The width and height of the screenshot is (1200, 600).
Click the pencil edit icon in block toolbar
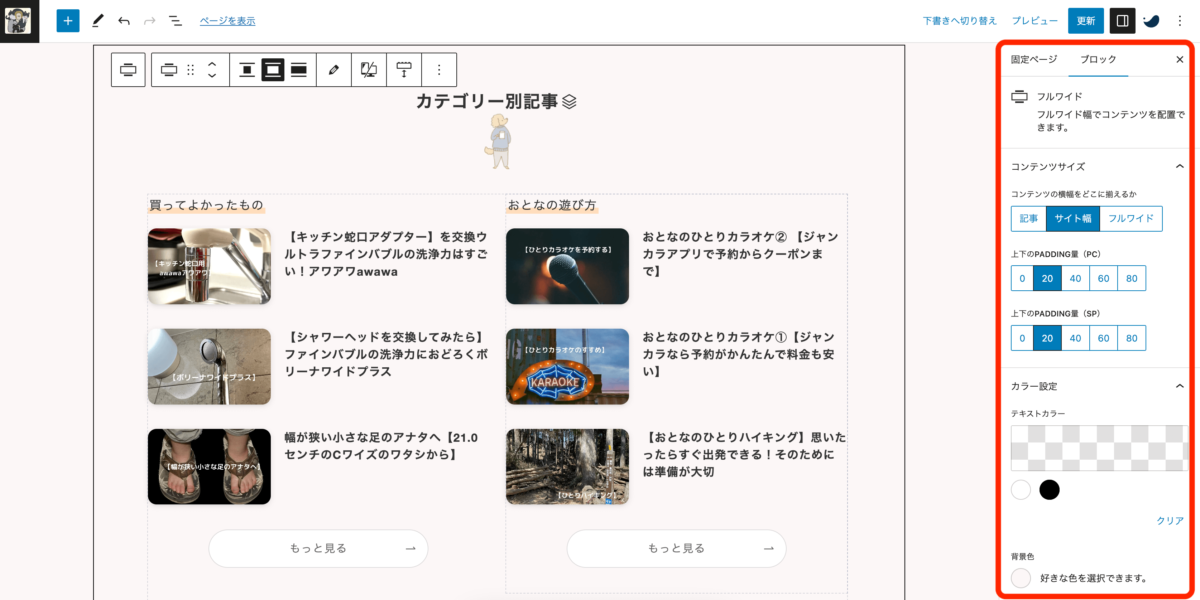(334, 70)
